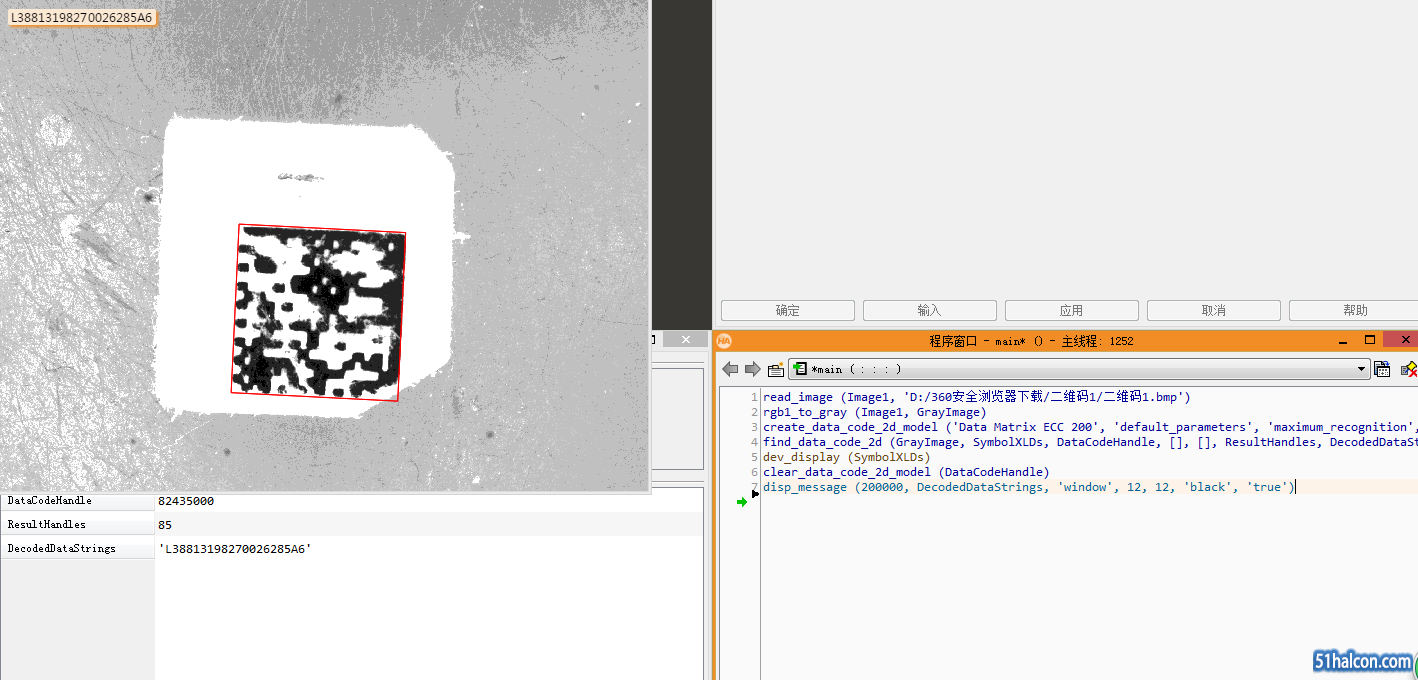The width and height of the screenshot is (1418, 680).
Task: Select the DecodedDataStrings variable row
Action: pyautogui.click(x=351, y=548)
